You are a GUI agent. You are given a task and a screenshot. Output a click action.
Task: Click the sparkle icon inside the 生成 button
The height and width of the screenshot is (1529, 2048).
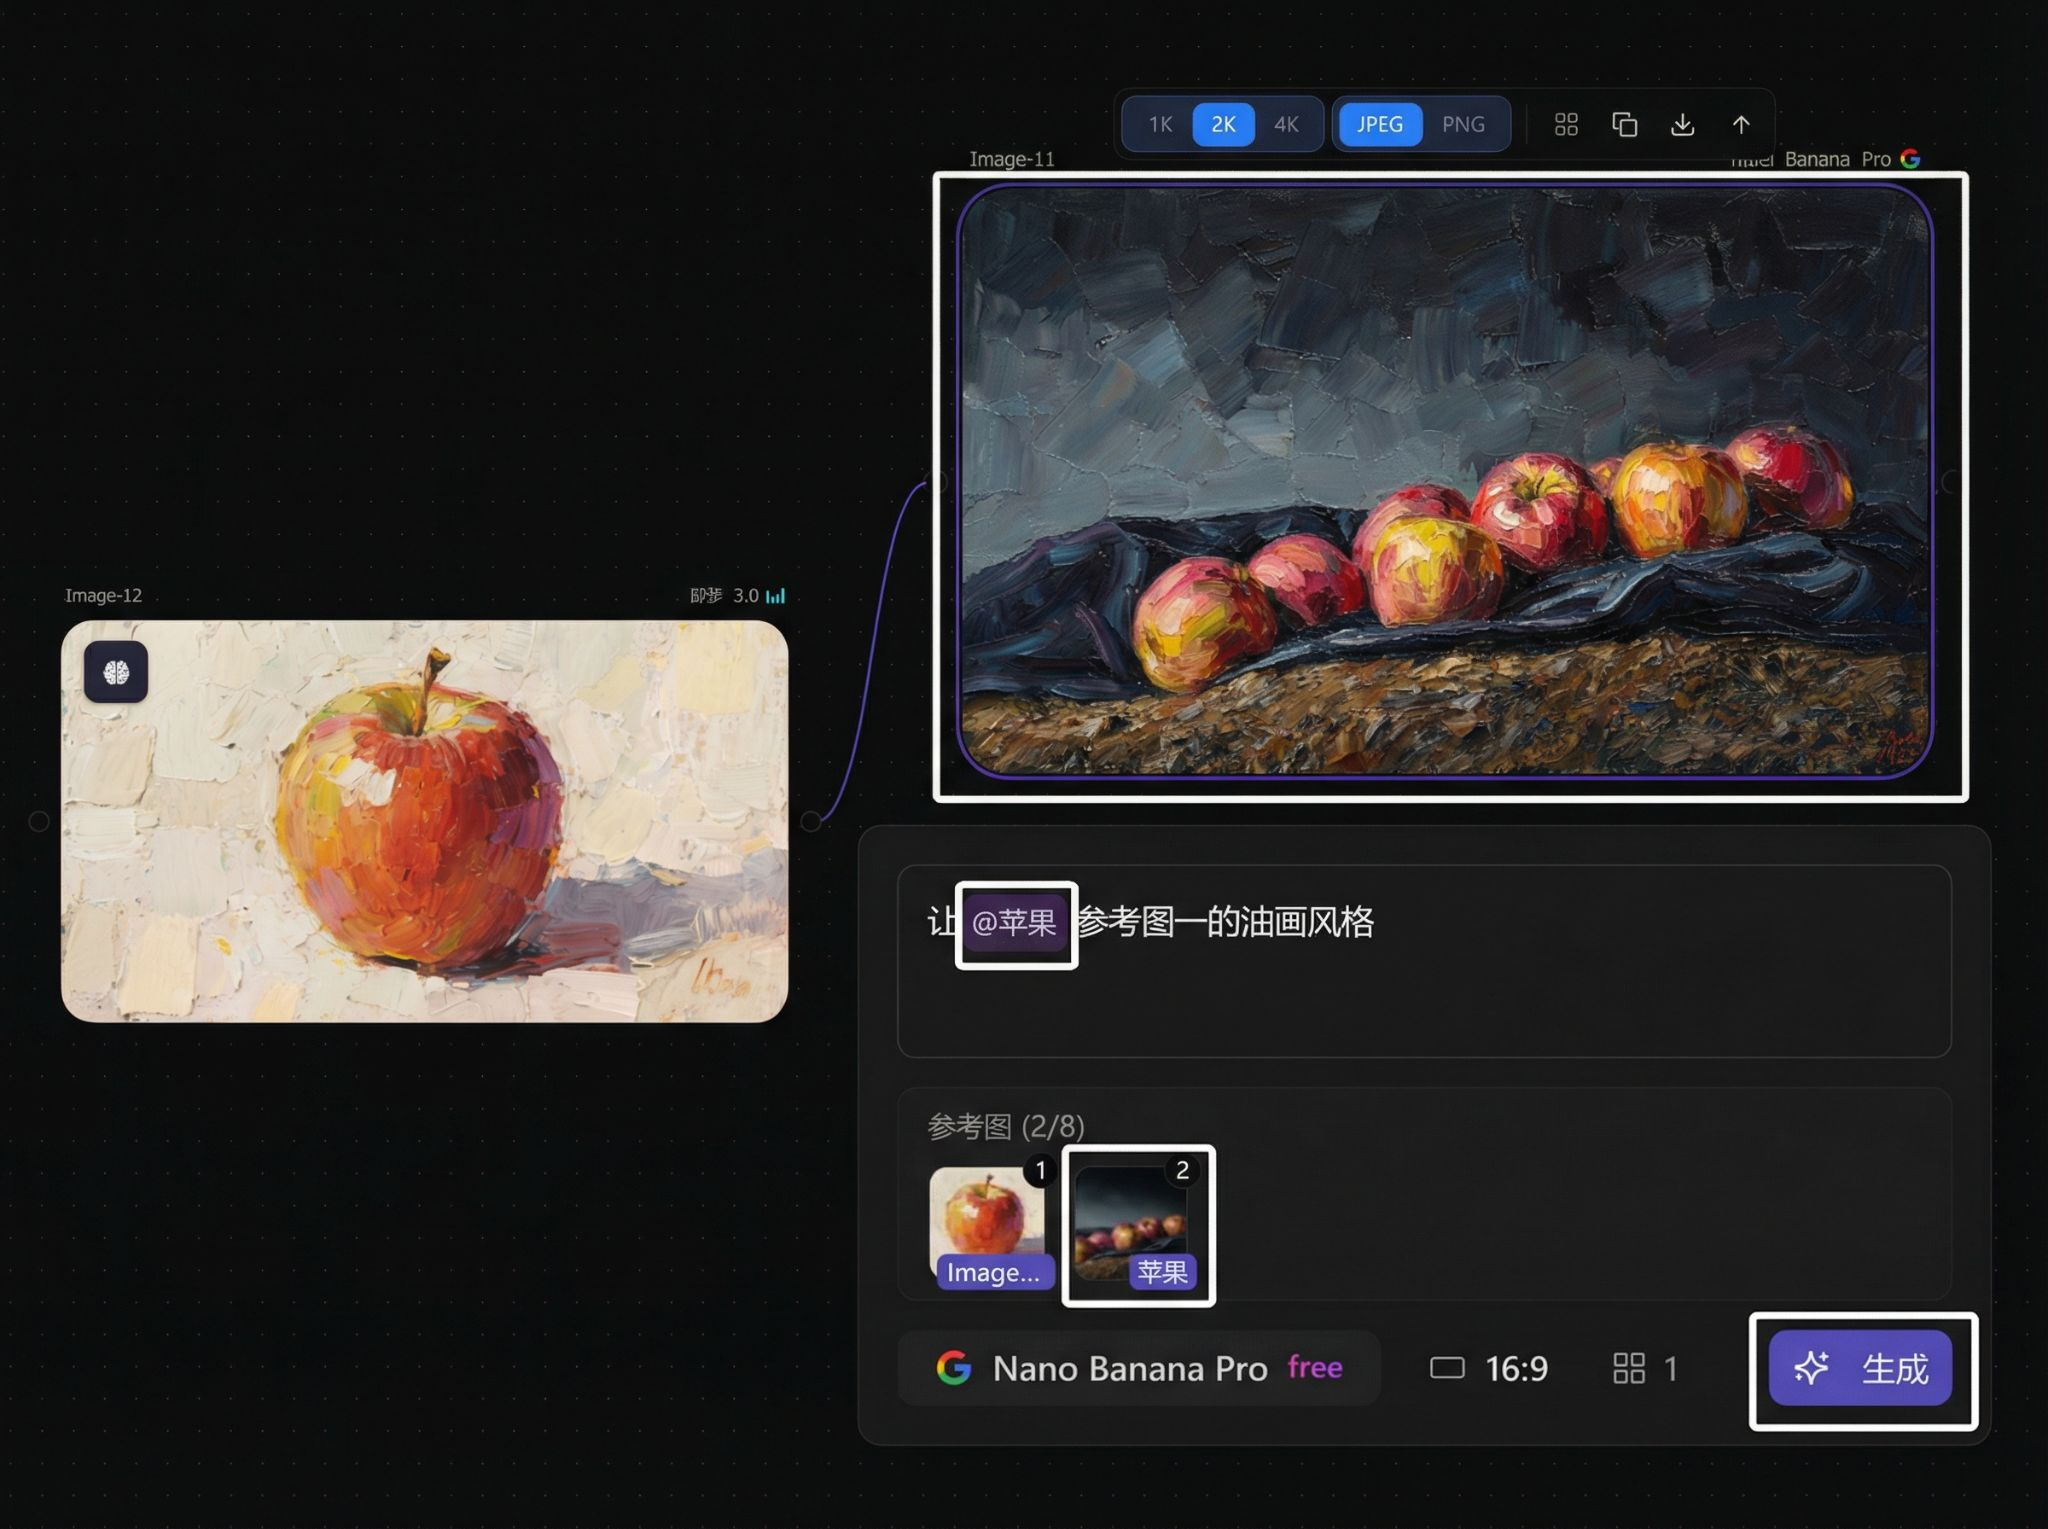coord(1814,1368)
